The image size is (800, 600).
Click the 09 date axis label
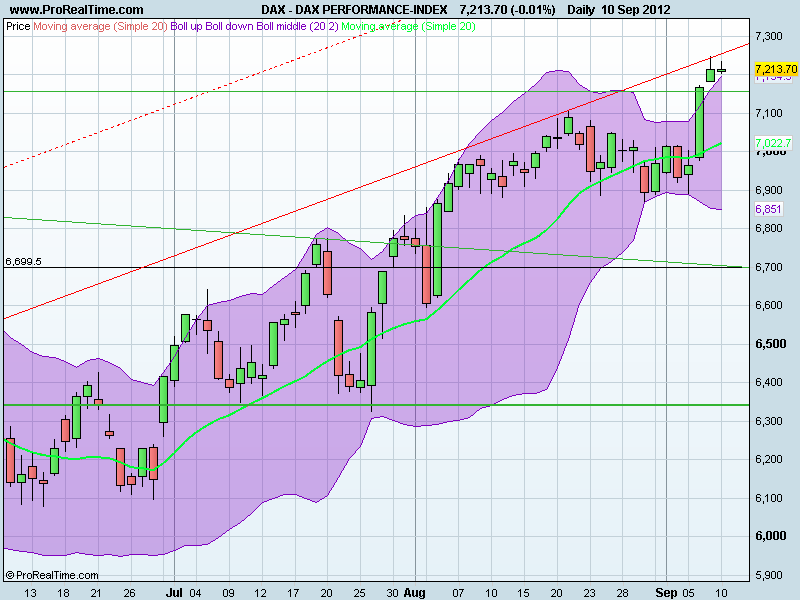click(228, 593)
